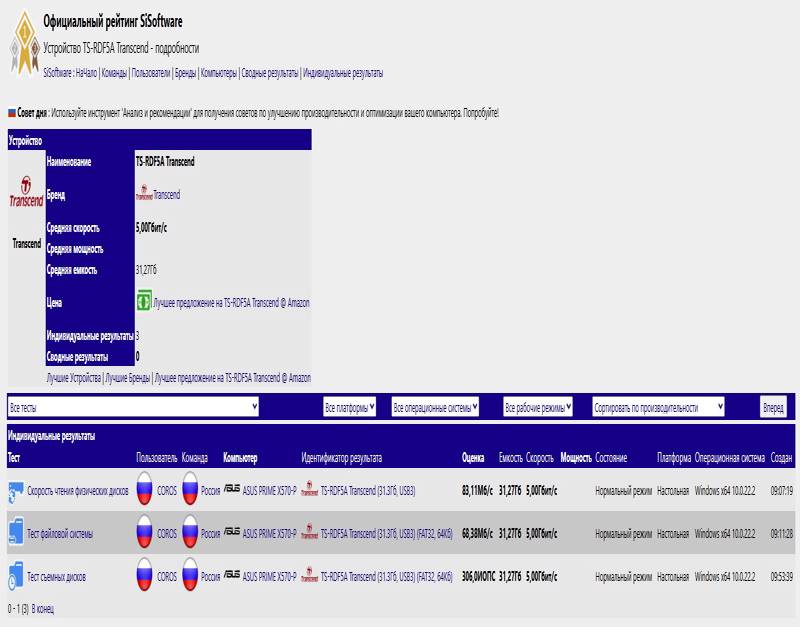Open the 'Все тесты' dropdown

[x=133, y=407]
